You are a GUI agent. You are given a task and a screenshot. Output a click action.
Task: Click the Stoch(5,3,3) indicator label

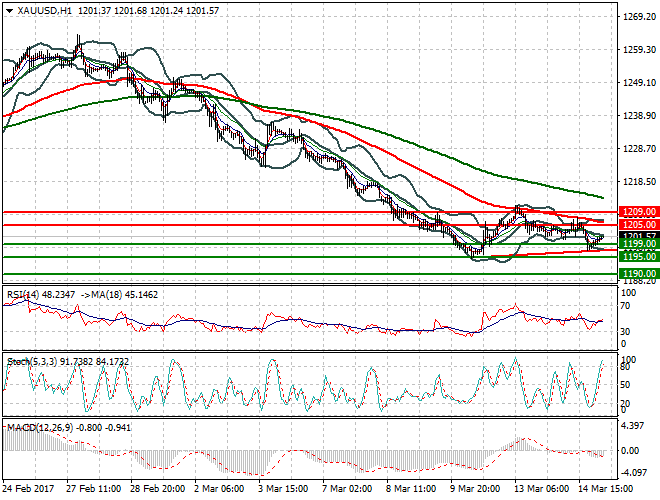[32, 360]
